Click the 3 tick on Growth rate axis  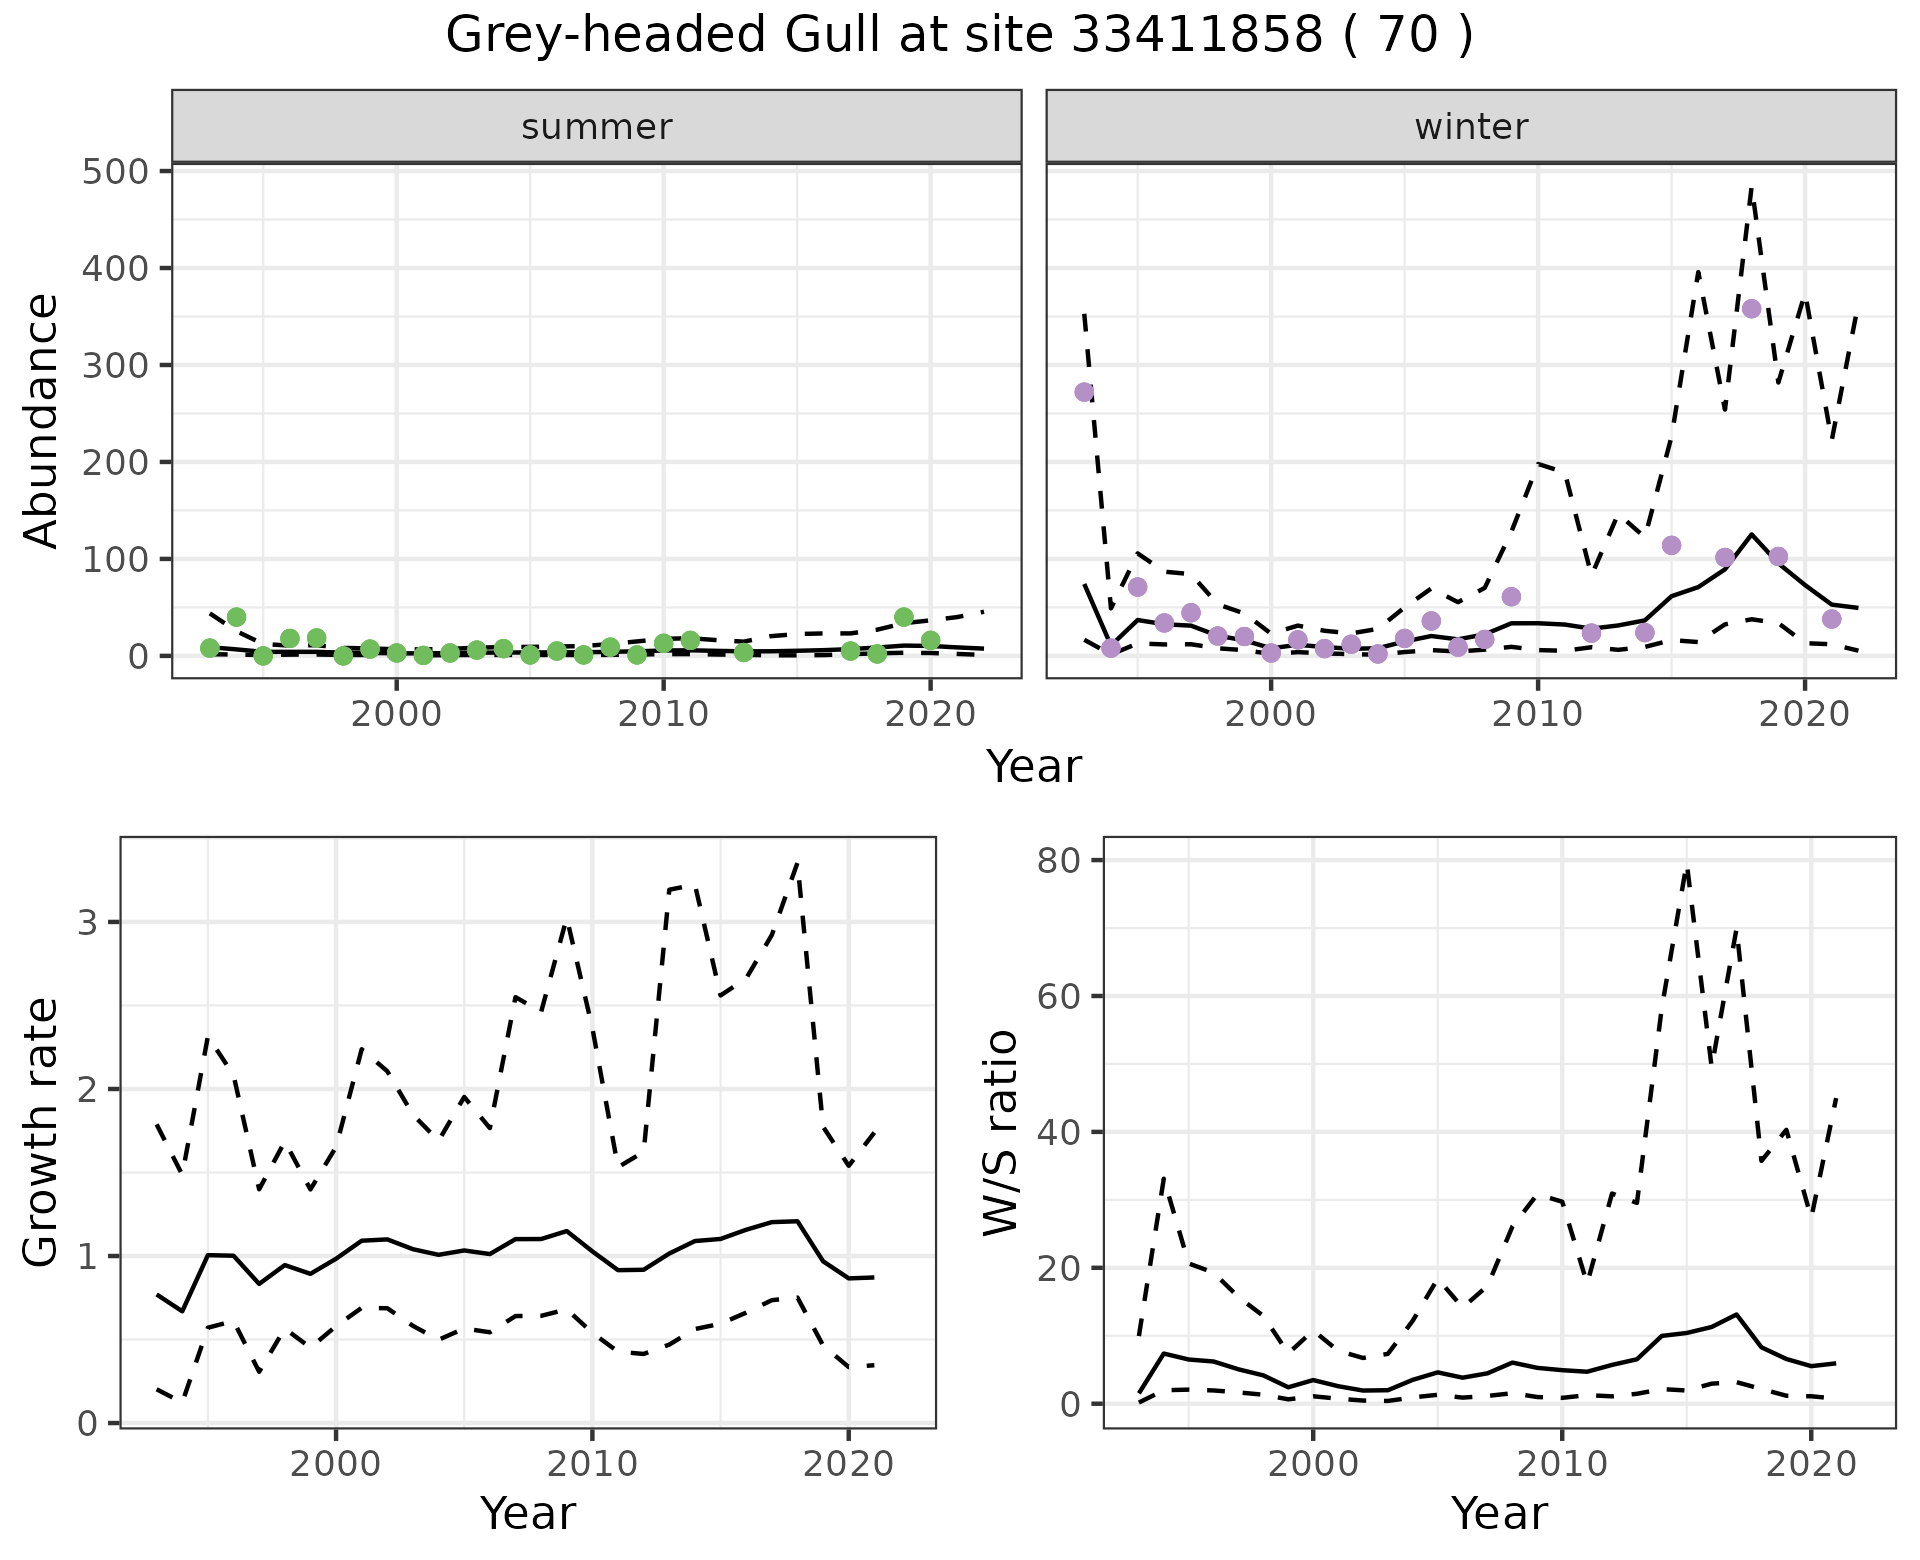[88, 922]
